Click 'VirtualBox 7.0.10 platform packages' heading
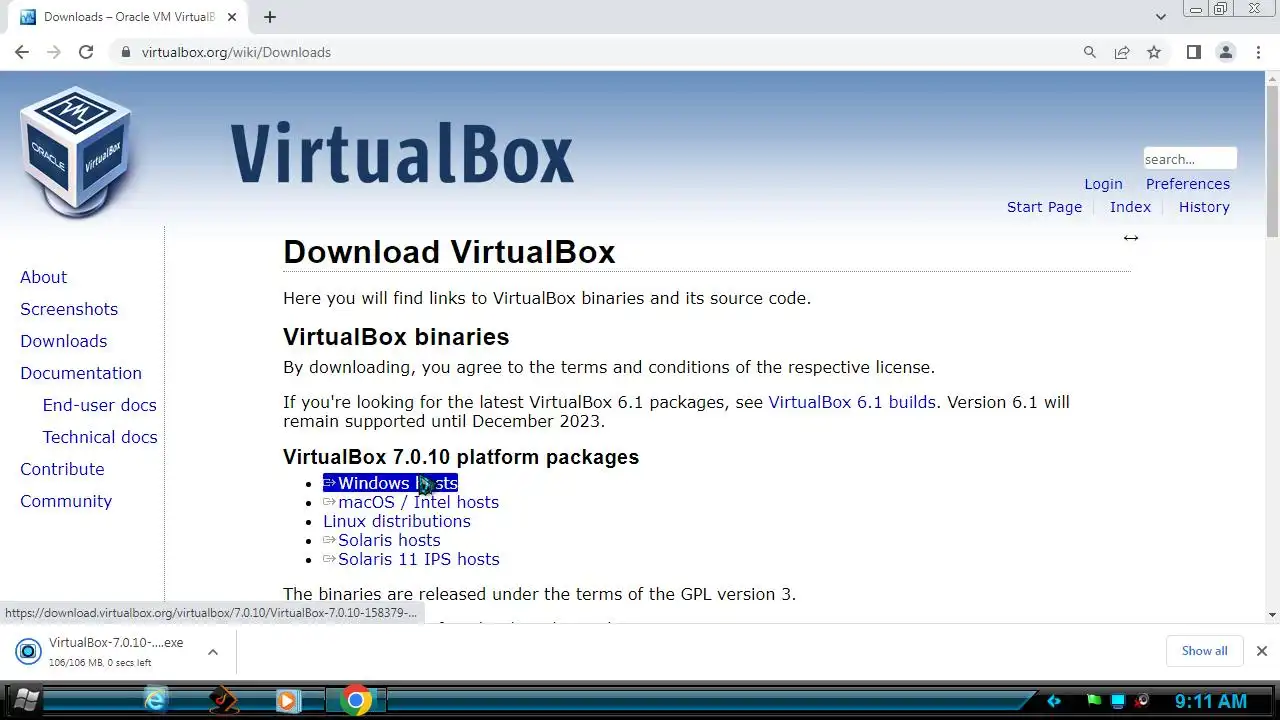 pos(461,457)
